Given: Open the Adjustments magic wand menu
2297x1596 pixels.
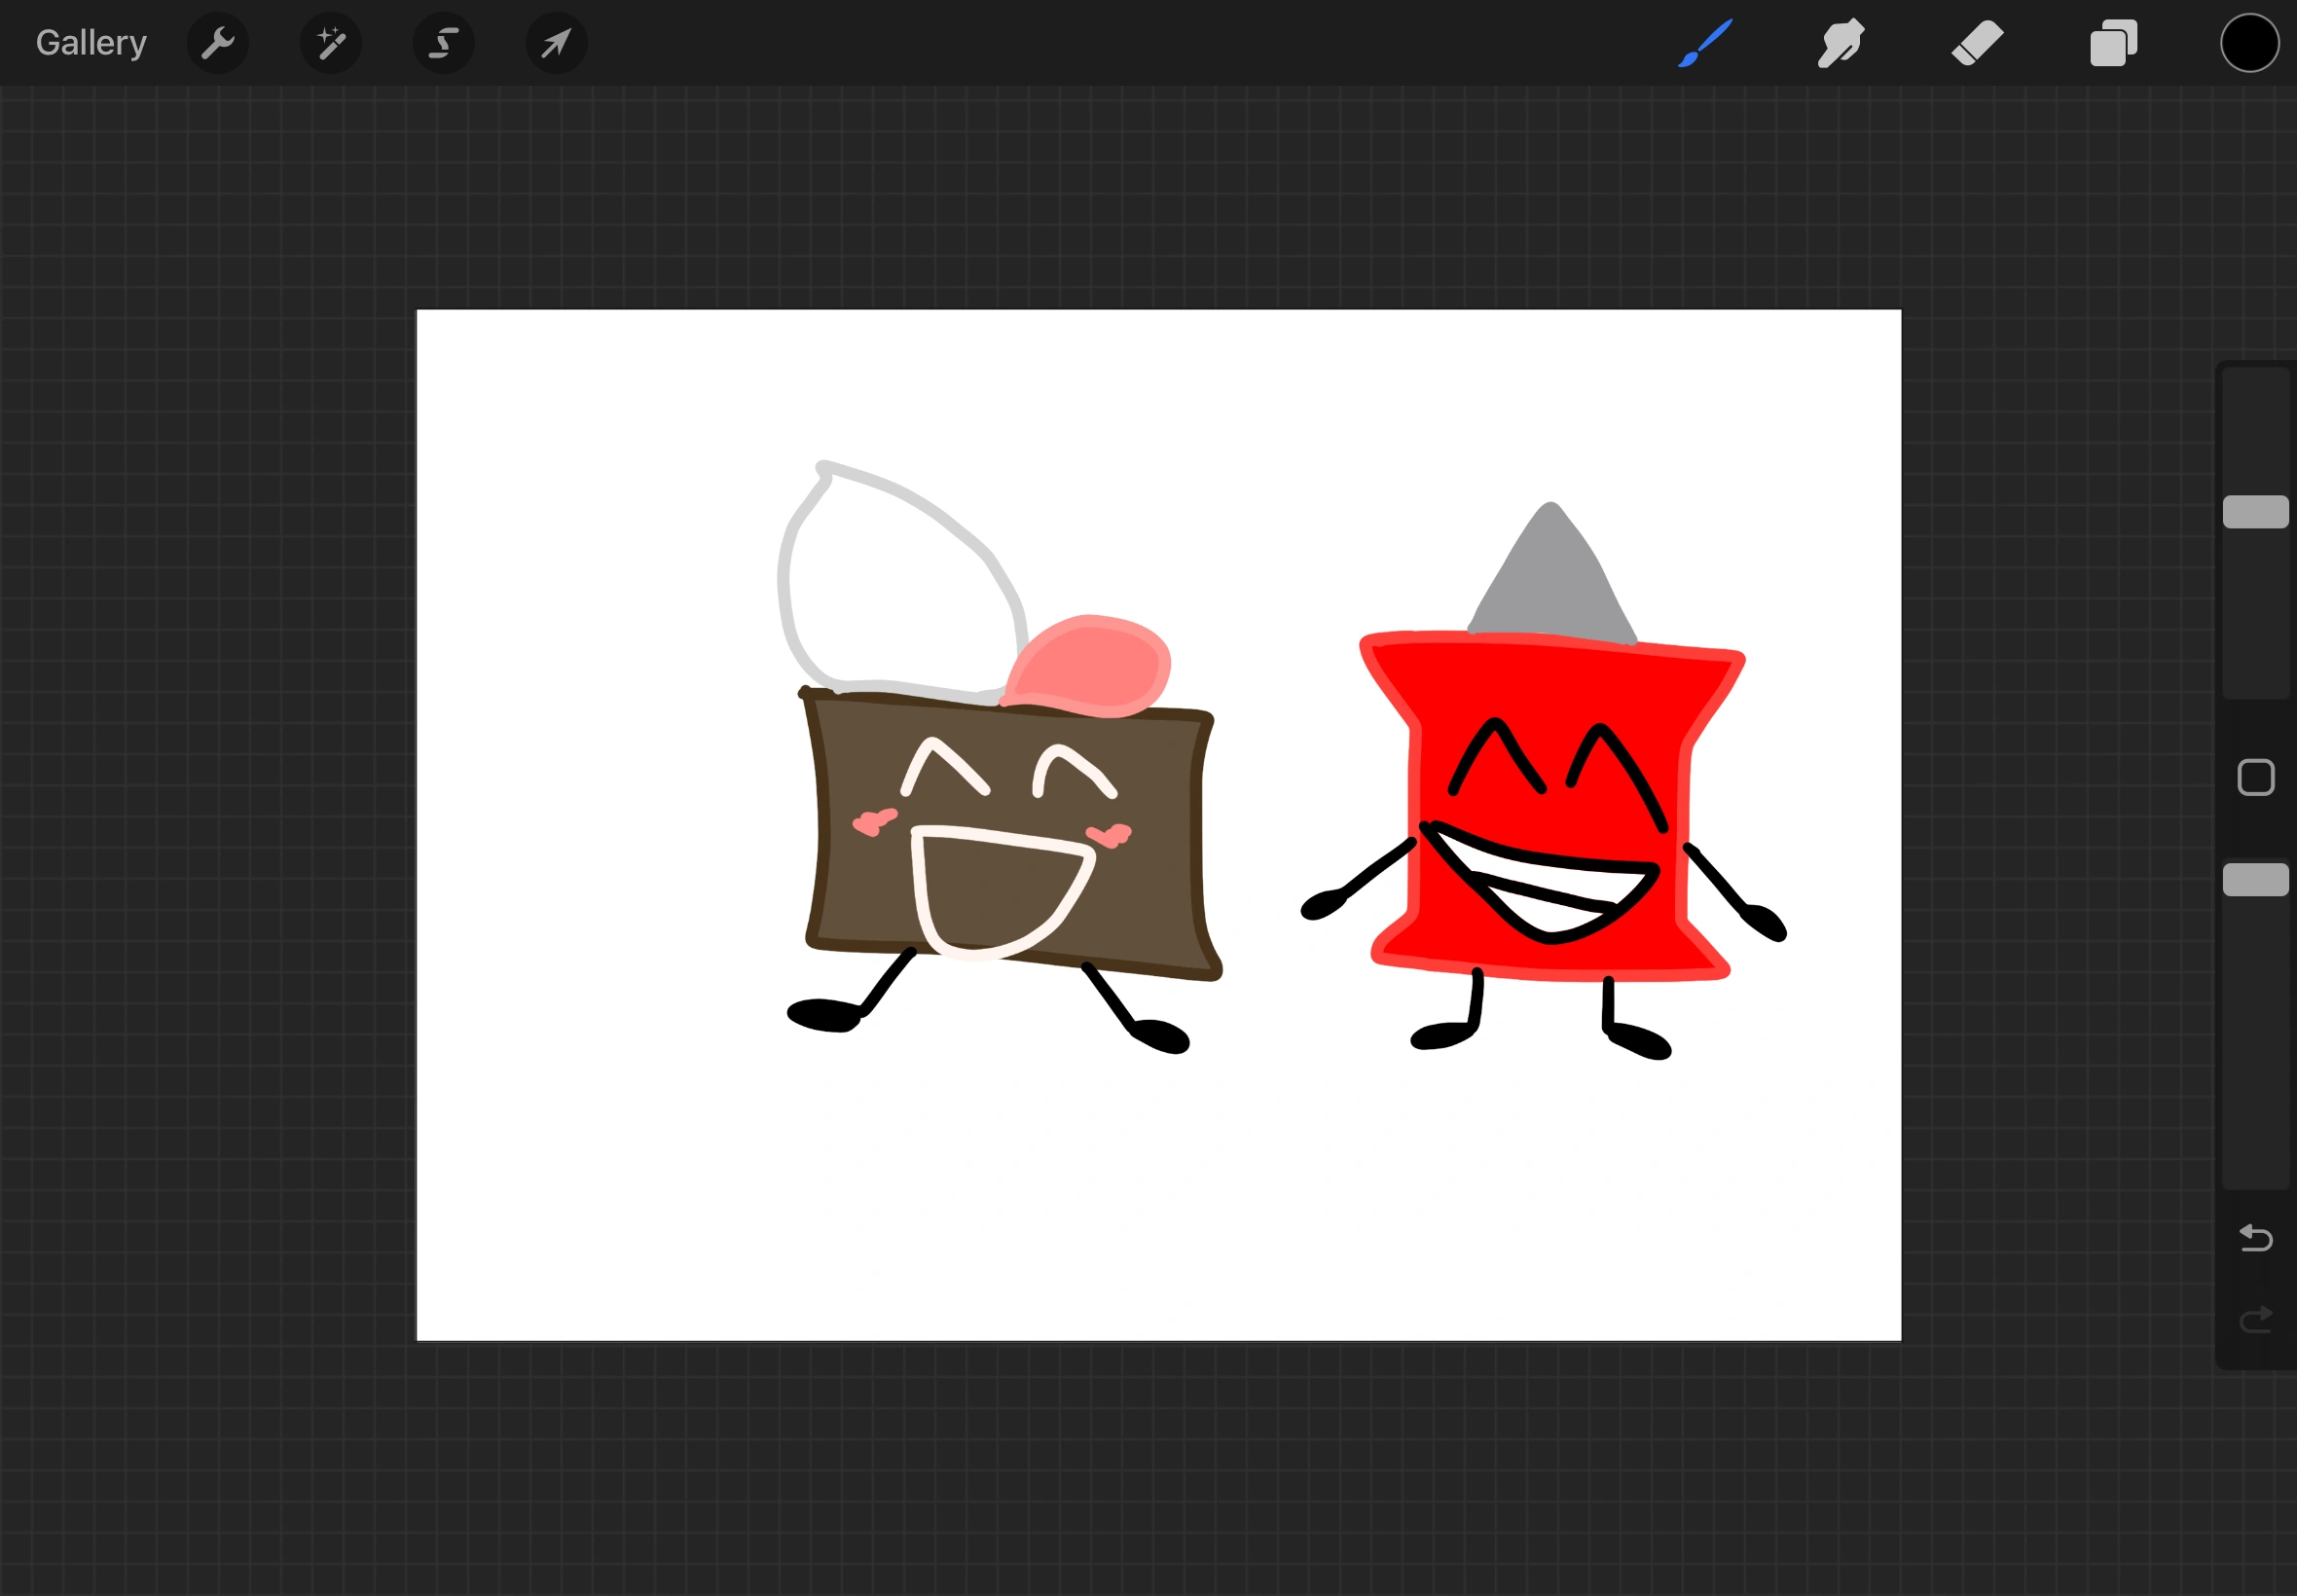Looking at the screenshot, I should tap(331, 43).
